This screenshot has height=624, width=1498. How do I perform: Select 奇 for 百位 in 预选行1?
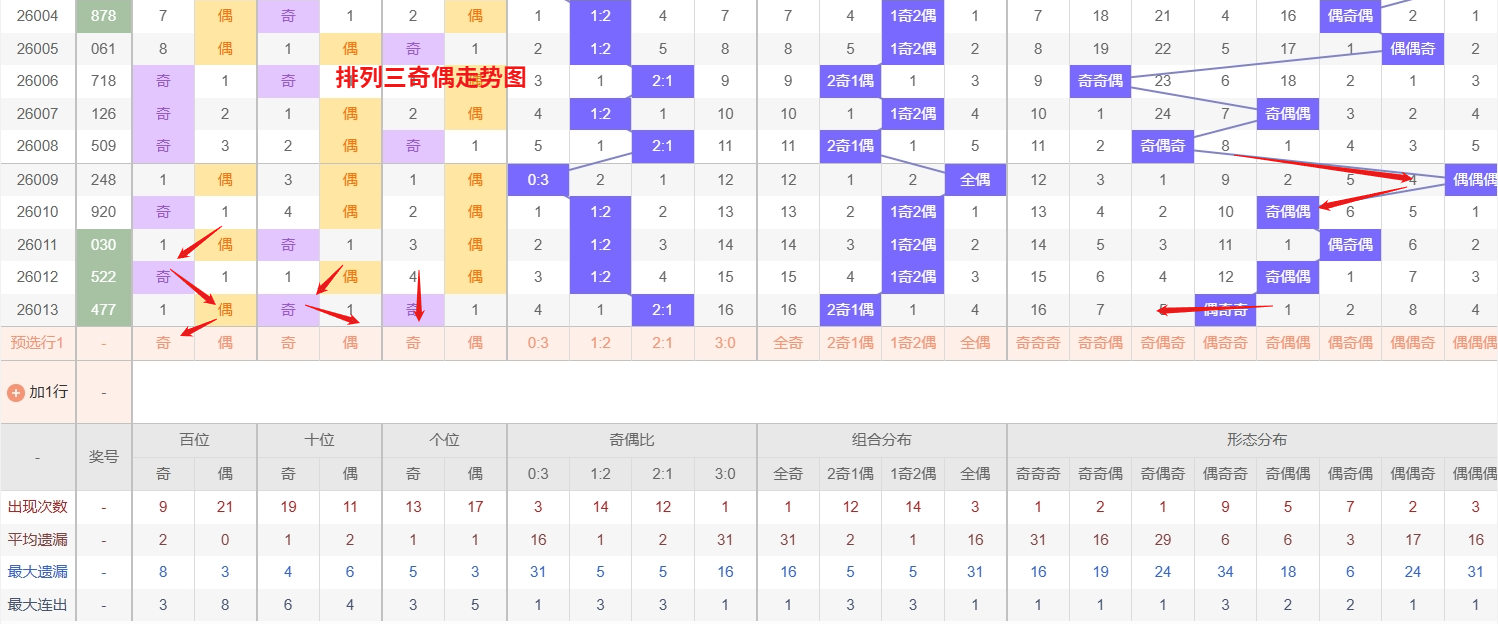tap(163, 343)
